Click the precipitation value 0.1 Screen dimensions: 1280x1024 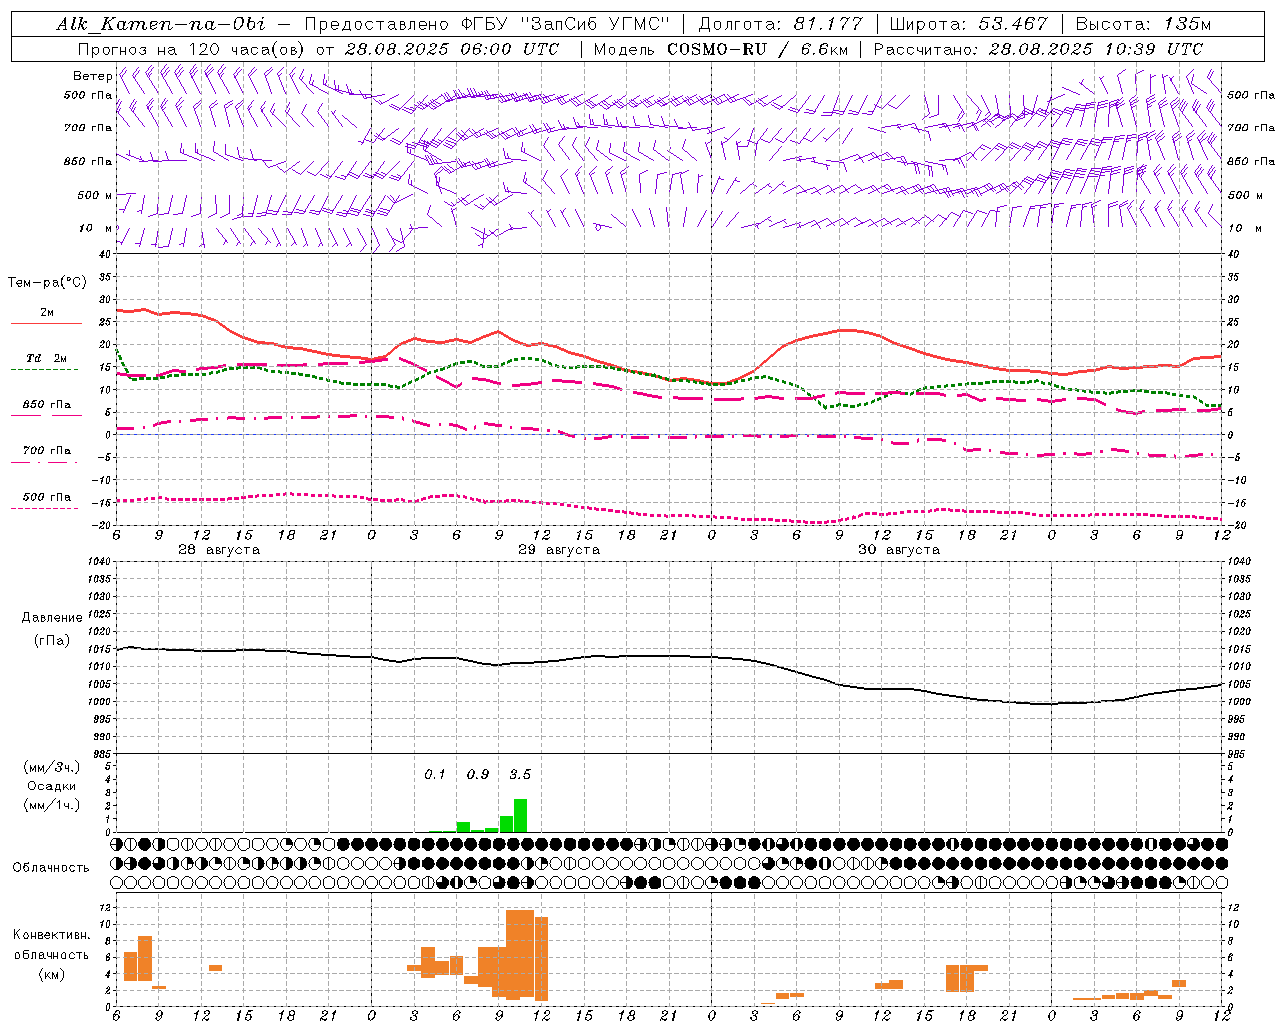[x=435, y=774]
